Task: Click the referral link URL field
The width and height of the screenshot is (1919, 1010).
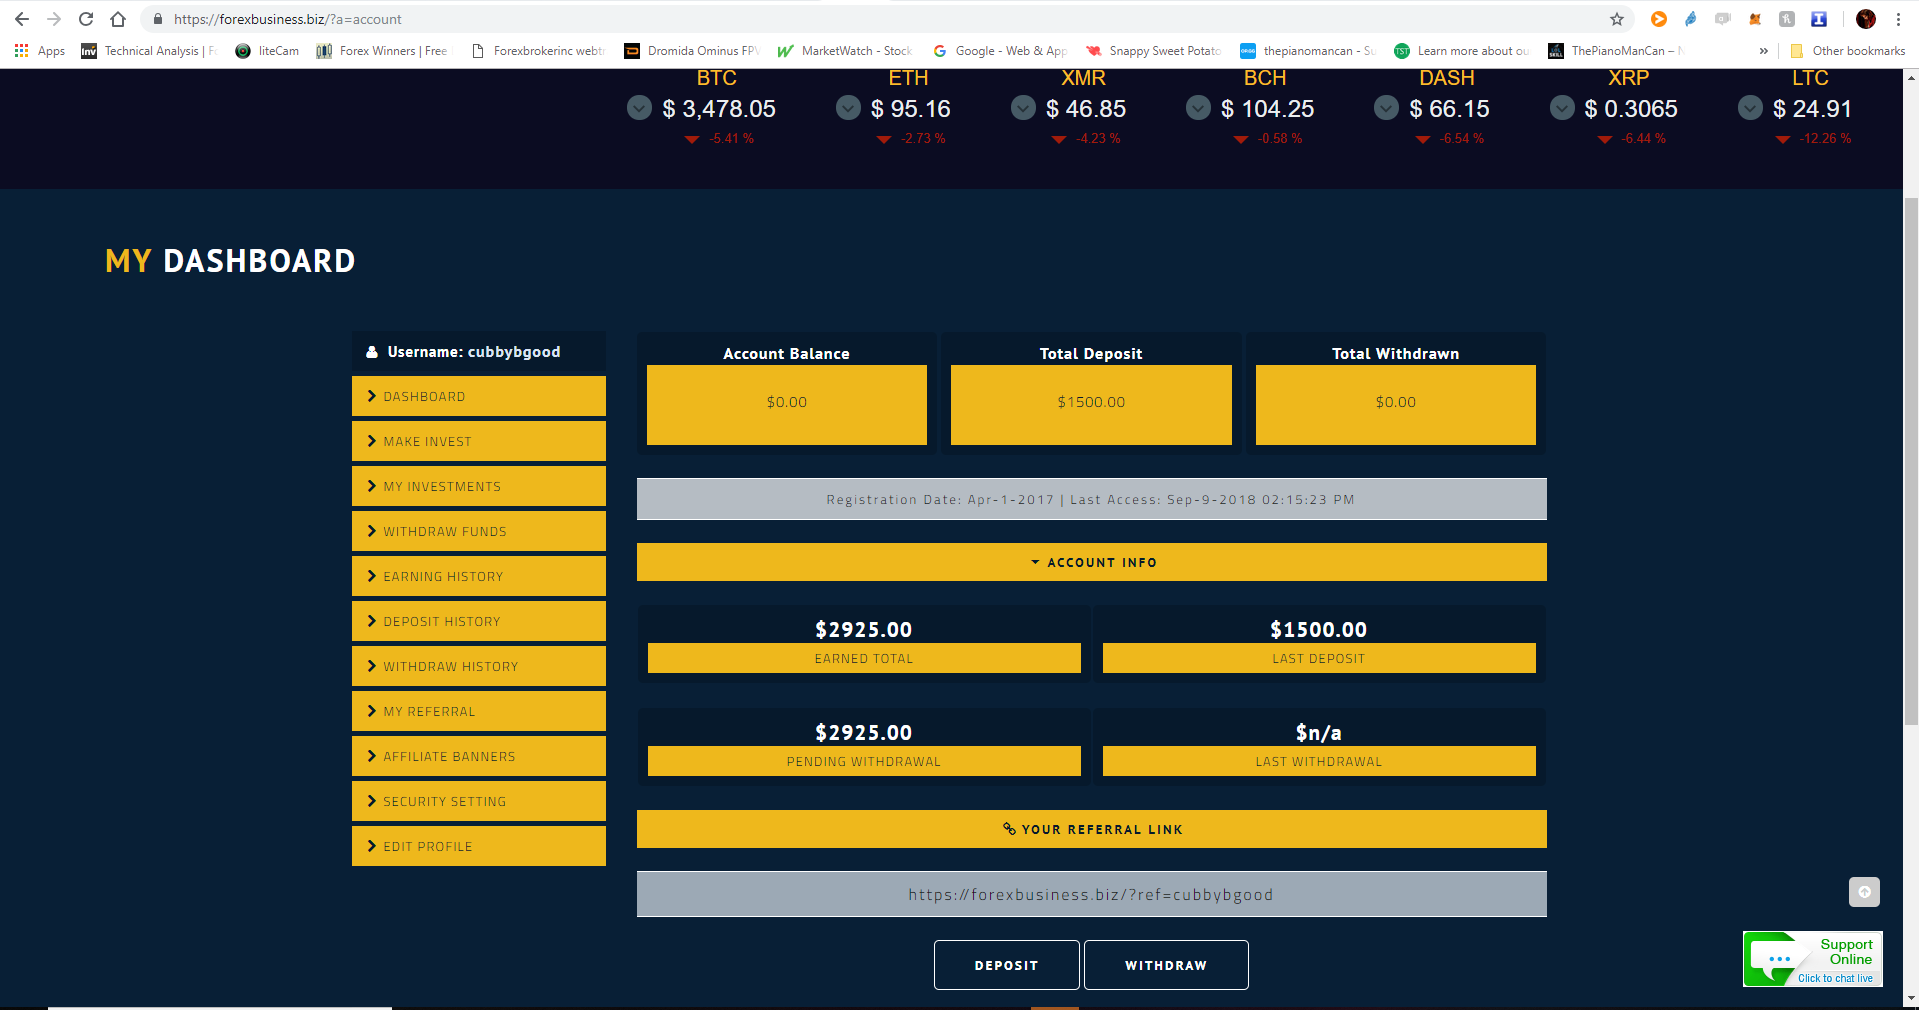Action: [1091, 894]
